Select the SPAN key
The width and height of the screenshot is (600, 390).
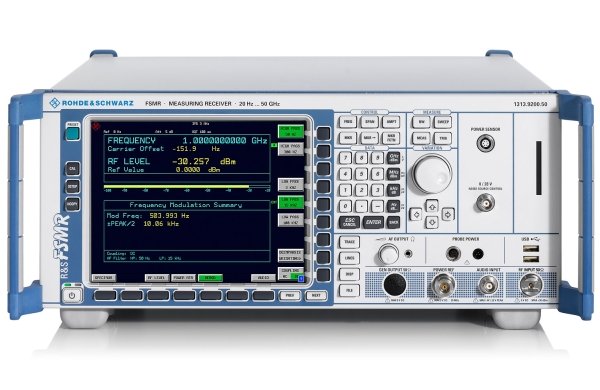click(369, 122)
